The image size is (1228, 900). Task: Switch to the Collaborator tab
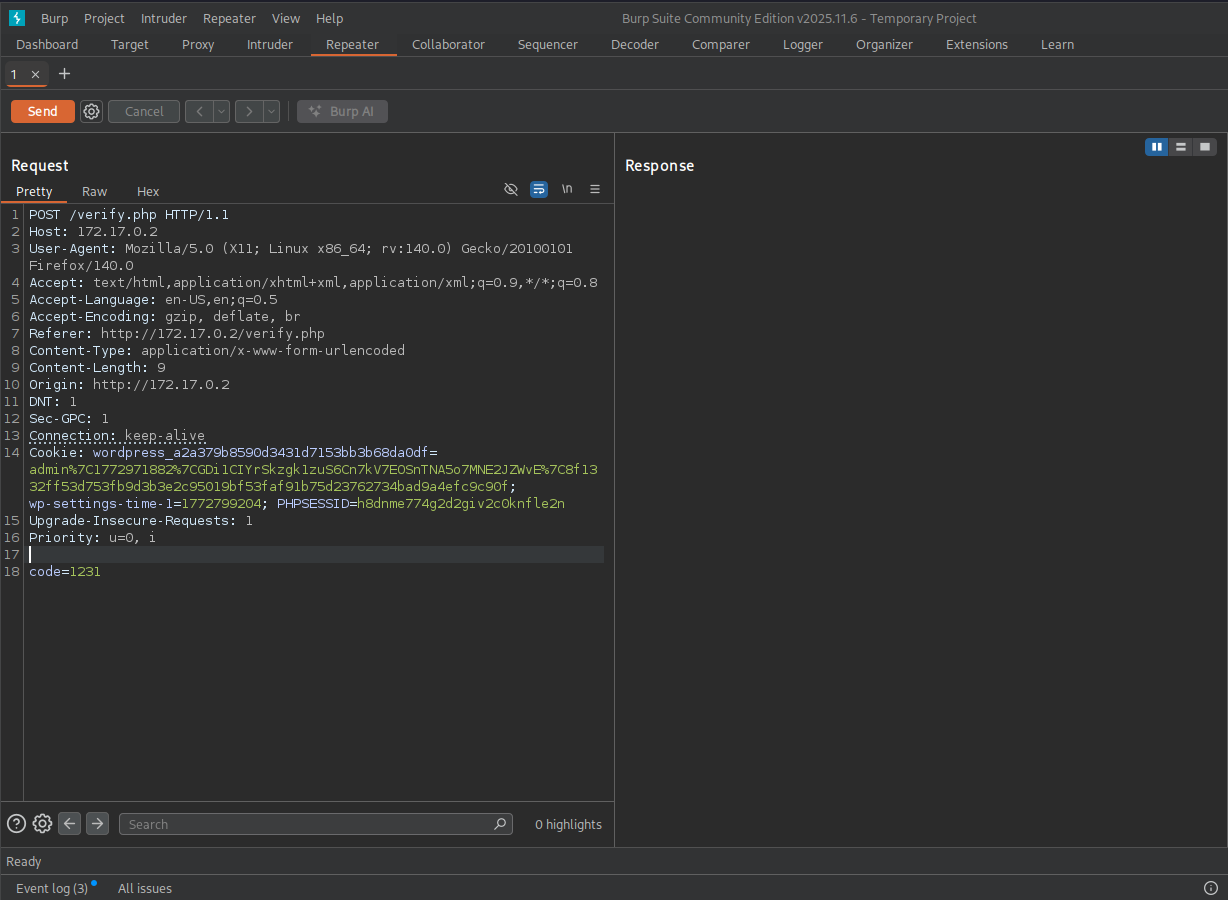click(x=448, y=45)
